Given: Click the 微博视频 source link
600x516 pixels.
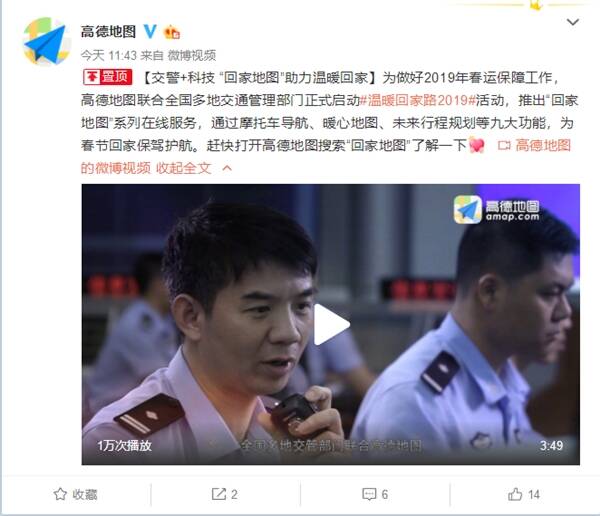Looking at the screenshot, I should tap(192, 56).
